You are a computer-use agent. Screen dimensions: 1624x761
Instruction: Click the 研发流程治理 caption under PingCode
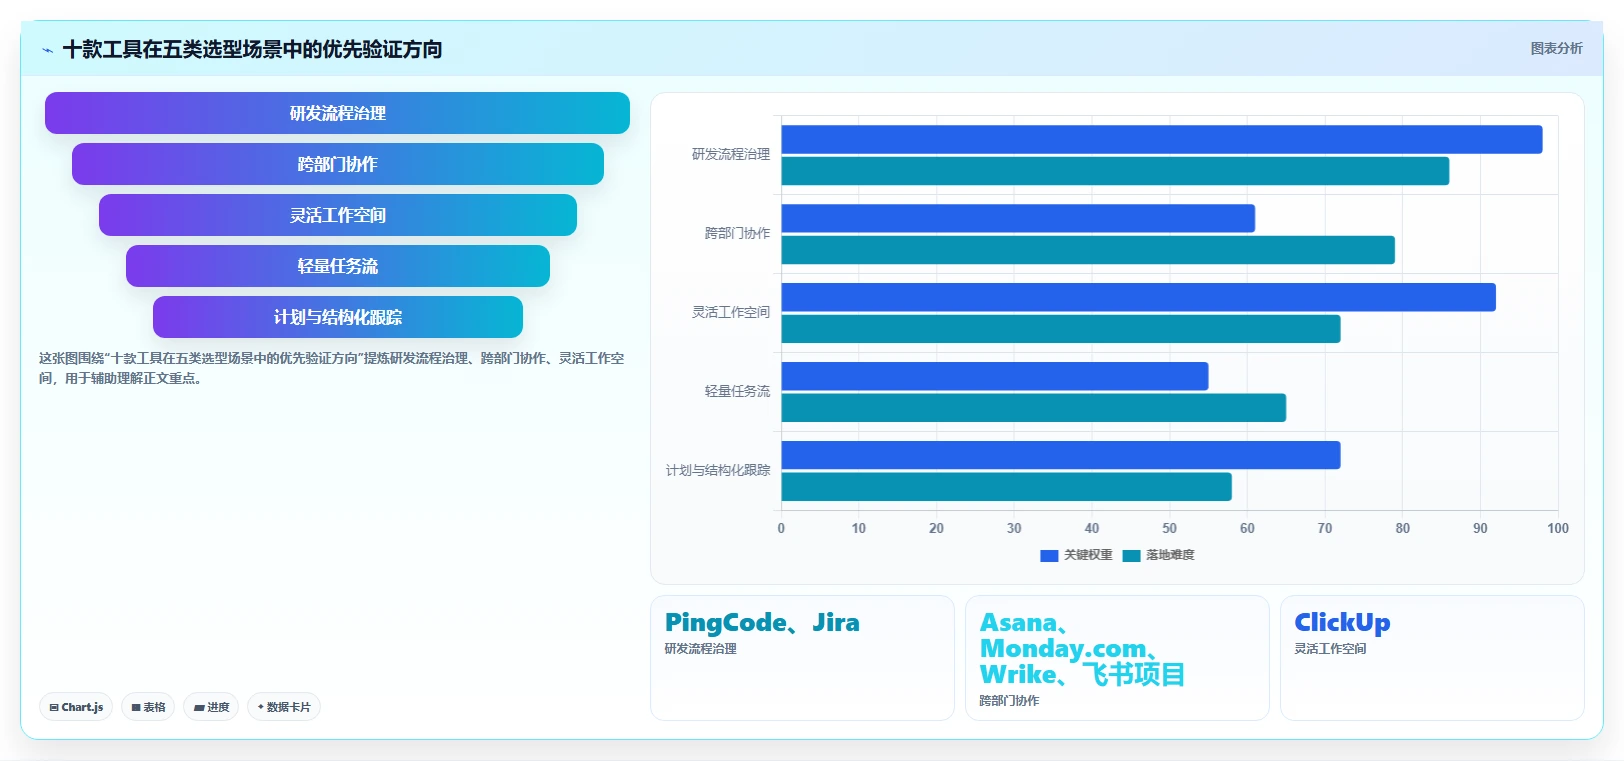701,649
